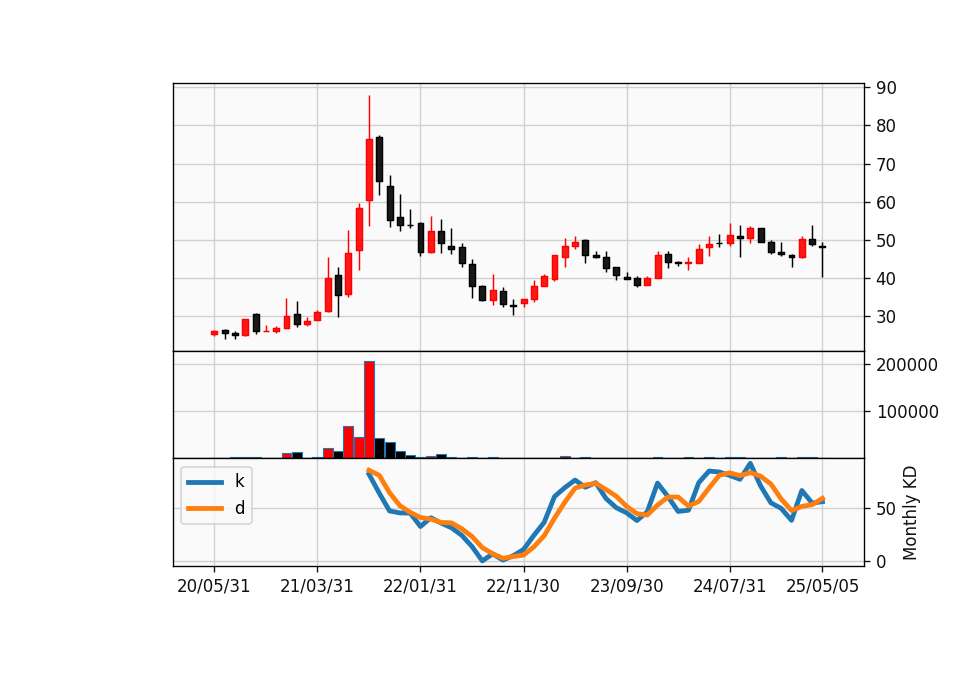The height and width of the screenshot is (690, 960).
Task: Click the date label 24/07/31
Action: pos(729,587)
